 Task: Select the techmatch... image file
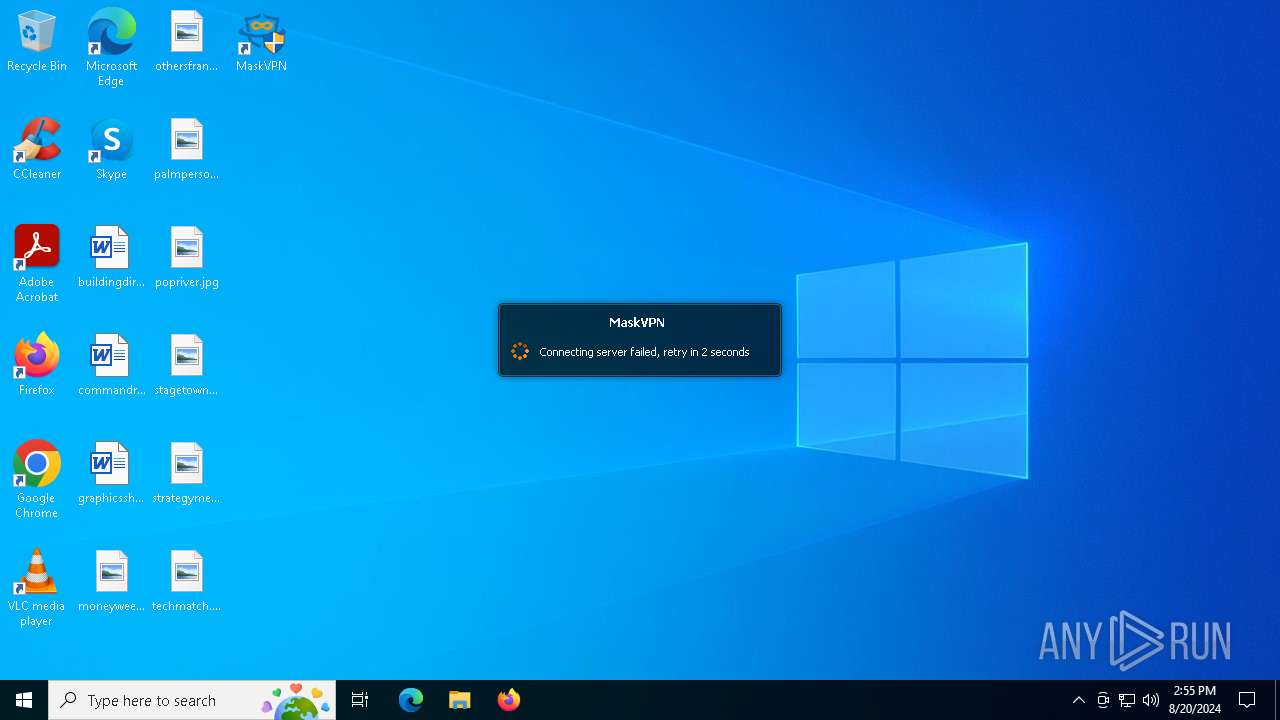[x=186, y=582]
